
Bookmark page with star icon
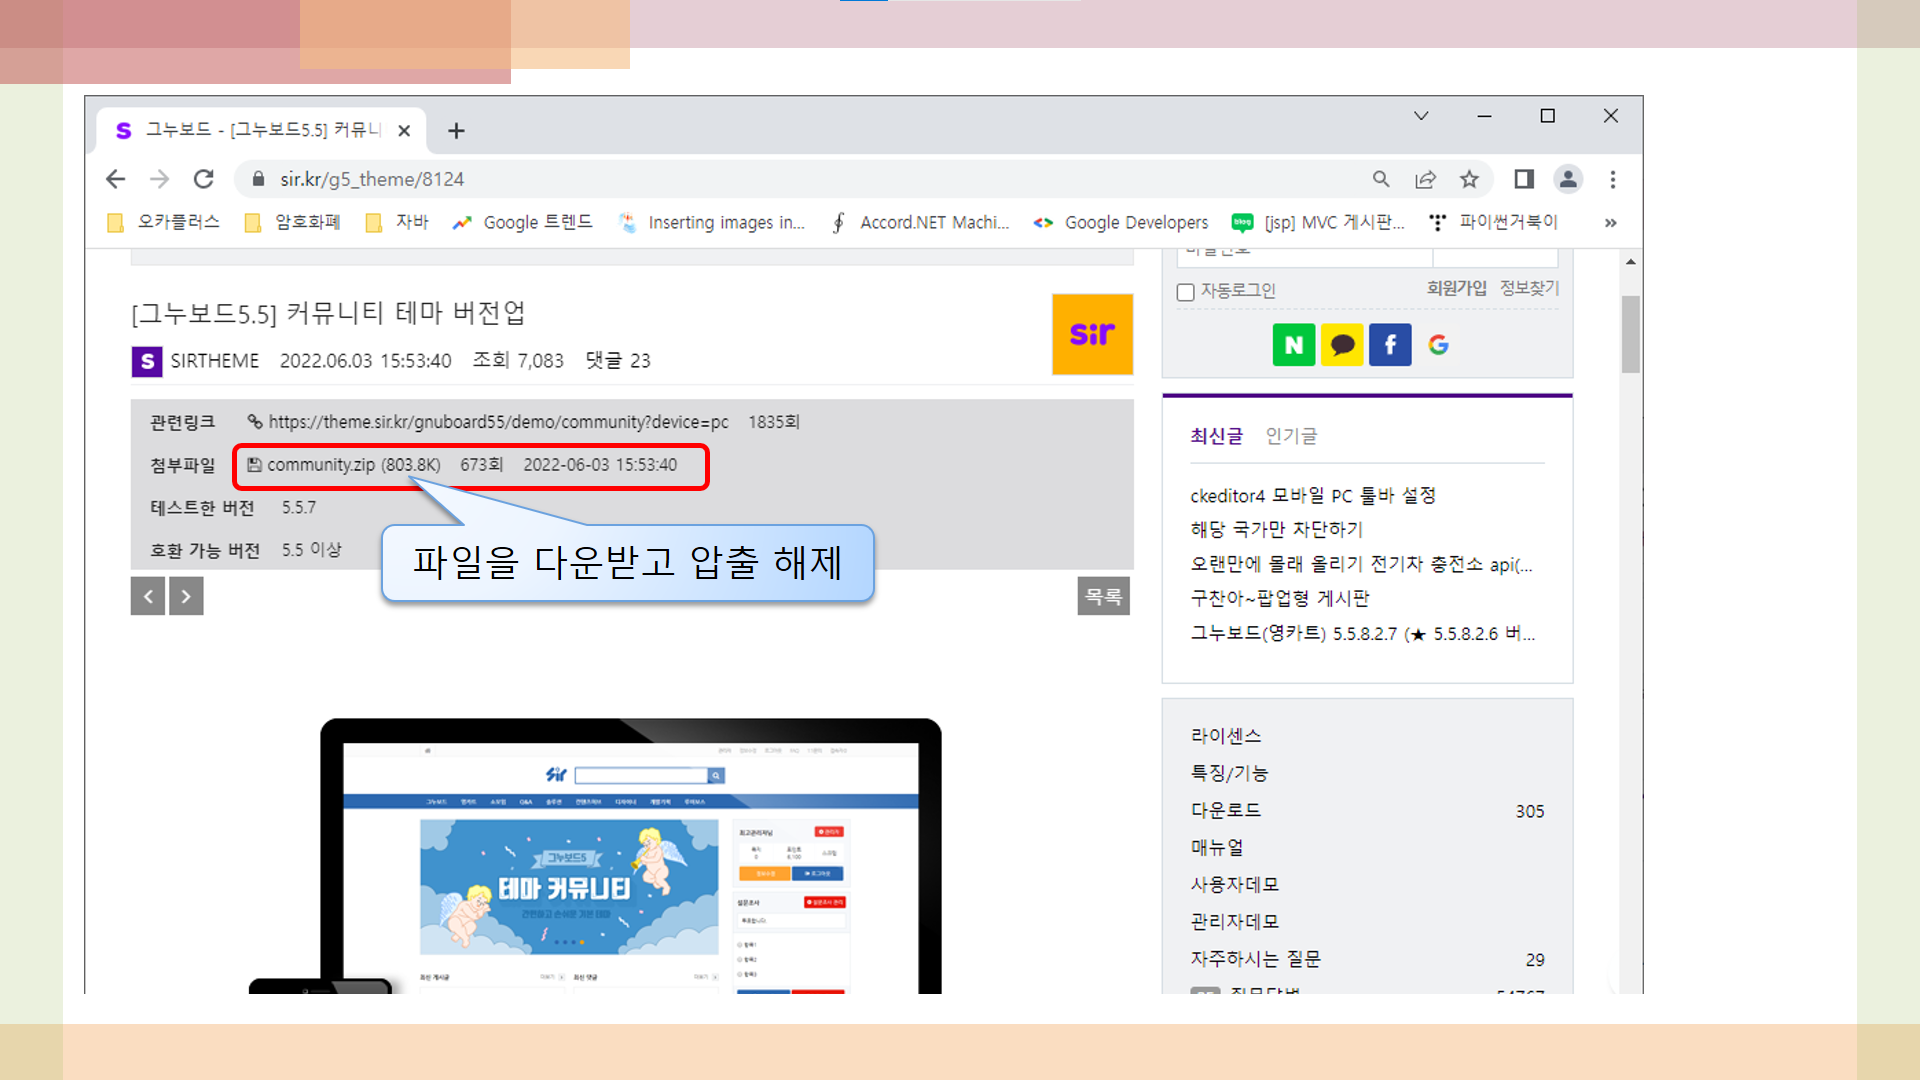point(1469,179)
